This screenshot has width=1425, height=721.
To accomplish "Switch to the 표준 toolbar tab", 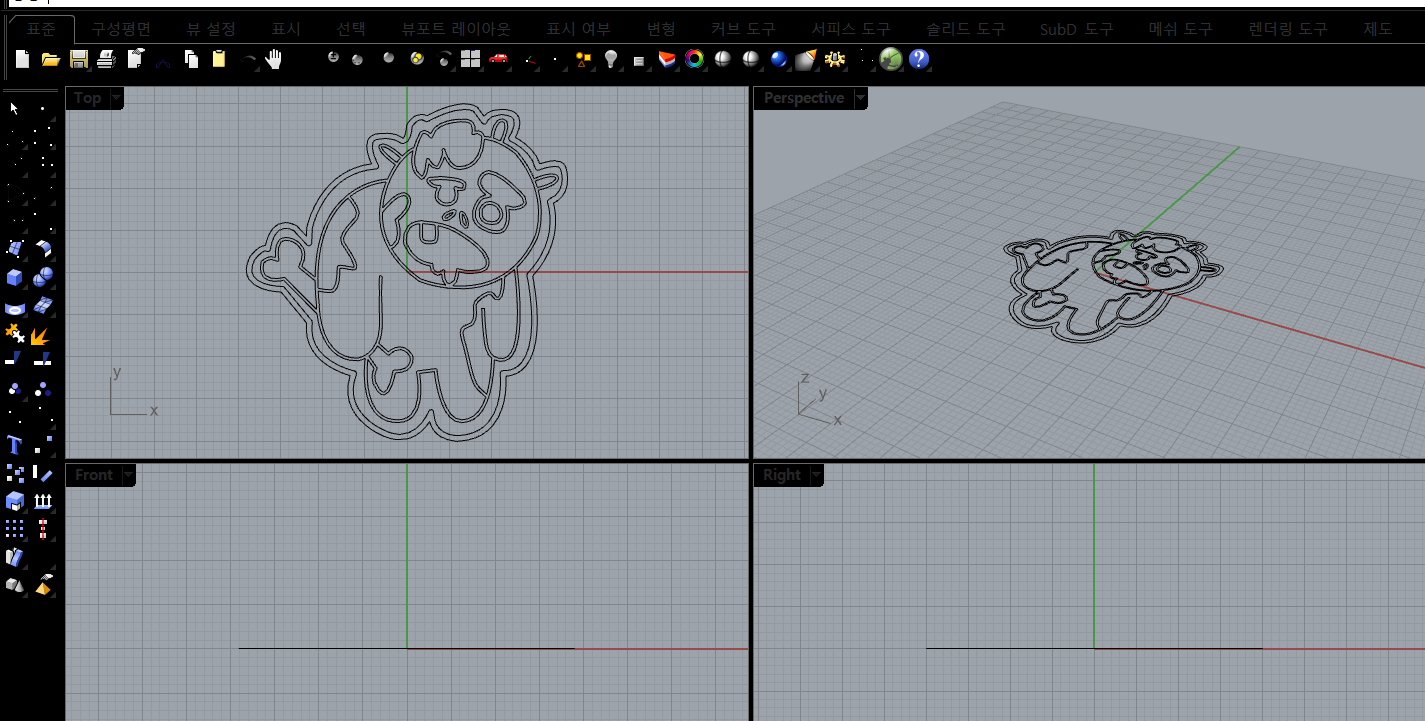I will click(42, 29).
